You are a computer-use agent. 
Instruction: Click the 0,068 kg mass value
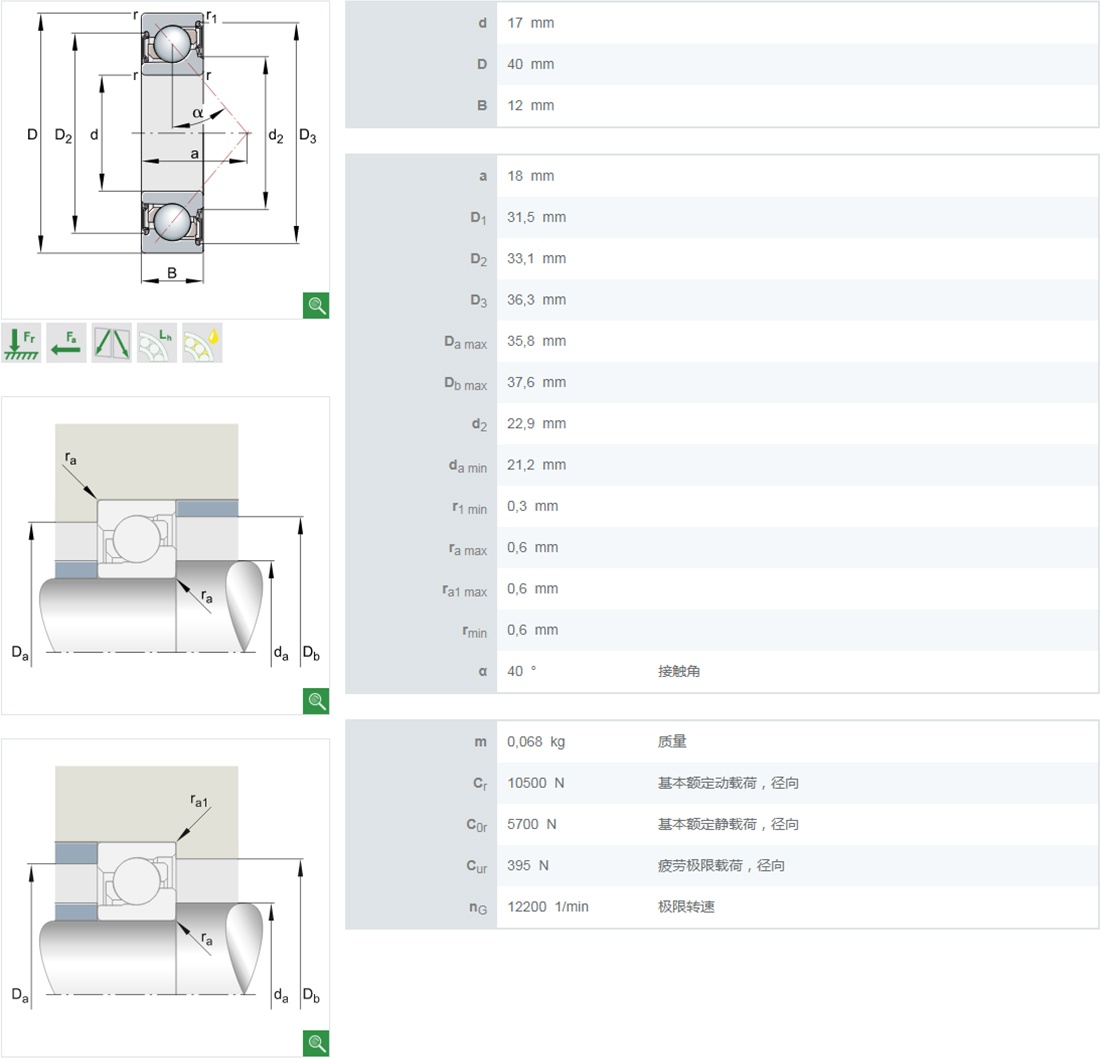tap(535, 742)
